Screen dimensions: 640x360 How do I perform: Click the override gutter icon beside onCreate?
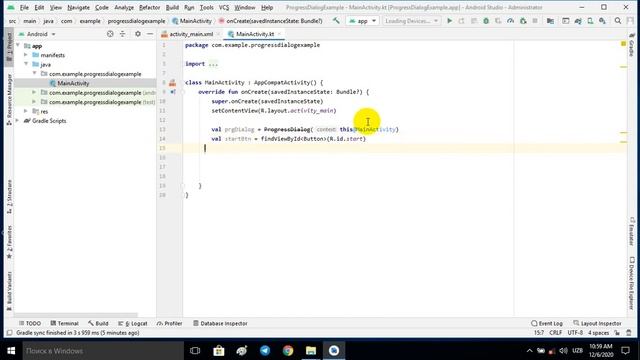tap(173, 92)
